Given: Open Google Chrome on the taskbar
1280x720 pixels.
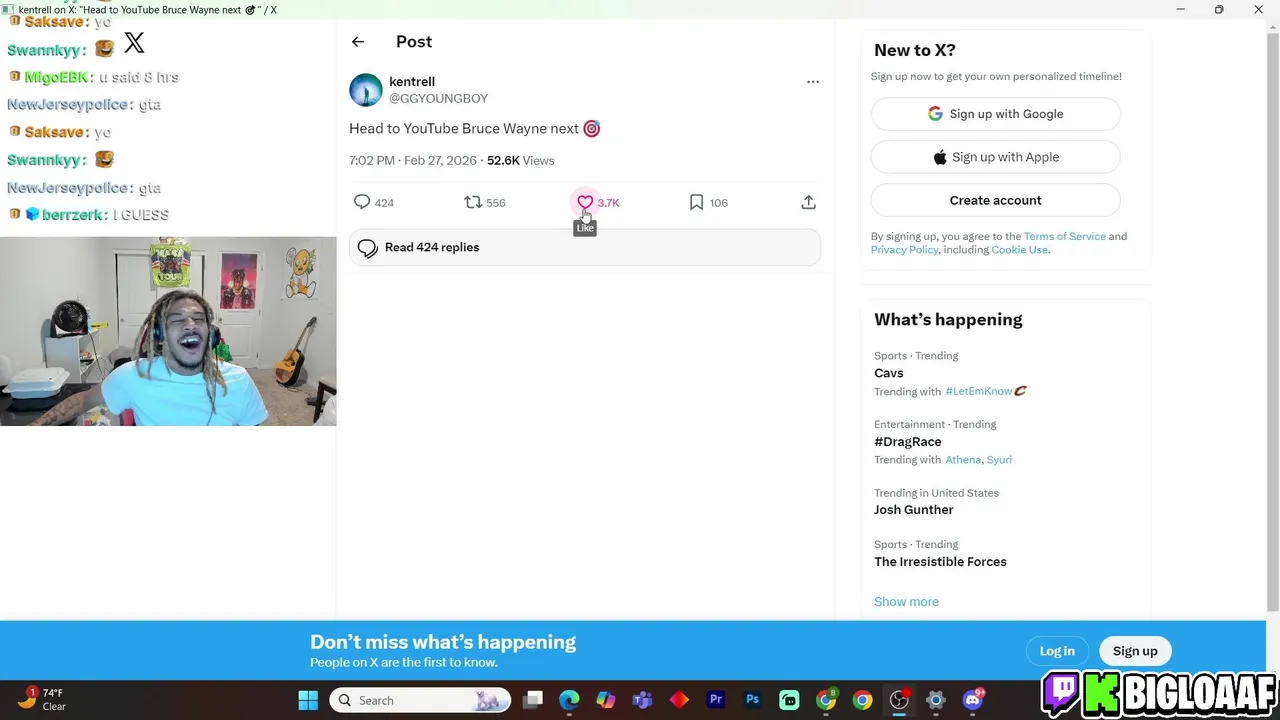Looking at the screenshot, I should (862, 700).
